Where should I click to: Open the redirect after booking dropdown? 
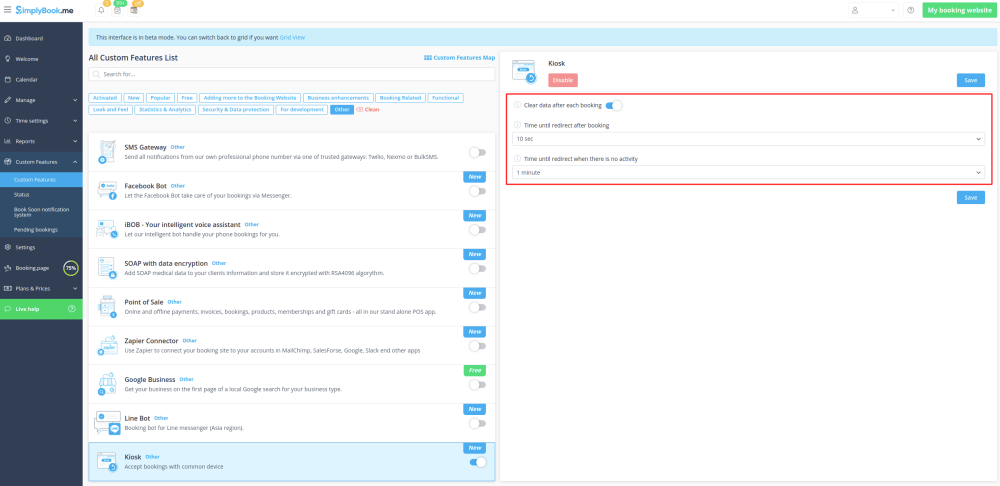tap(748, 139)
